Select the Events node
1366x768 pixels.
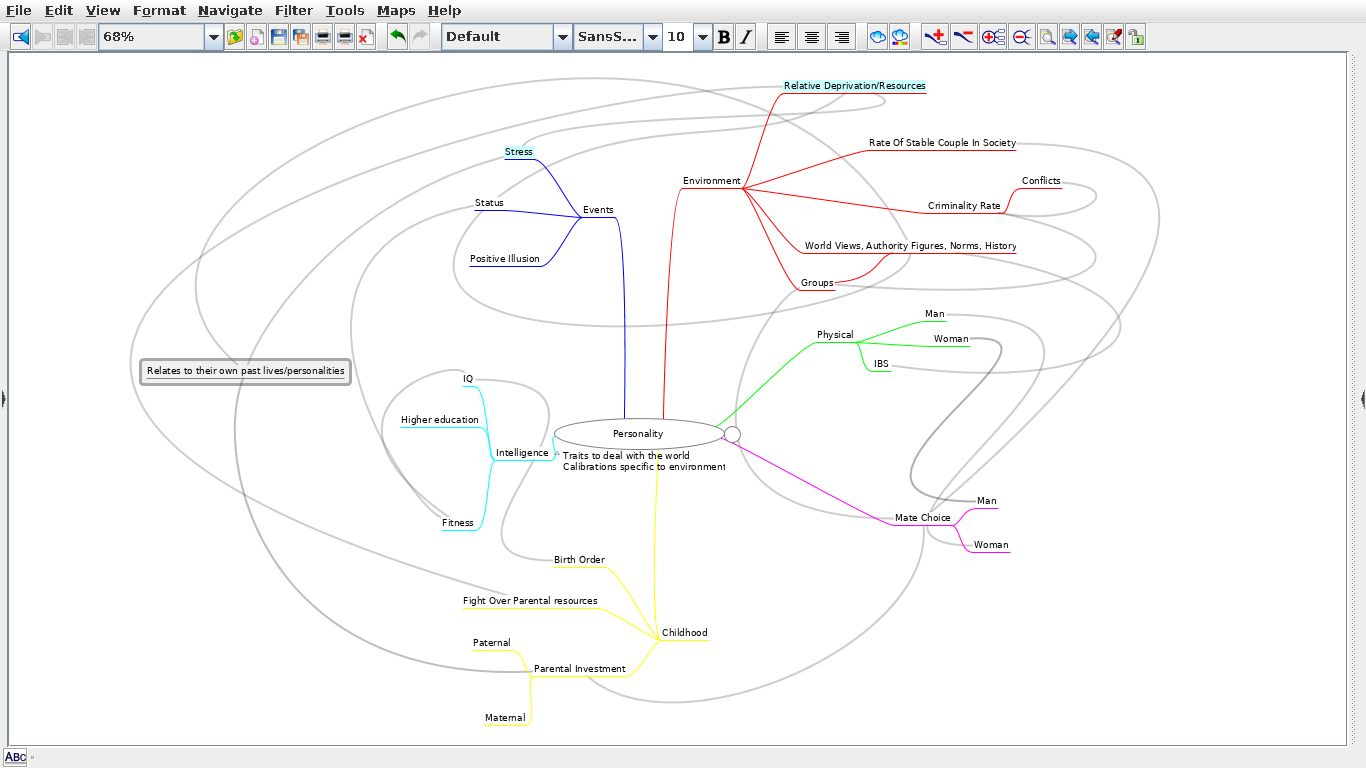click(x=598, y=210)
